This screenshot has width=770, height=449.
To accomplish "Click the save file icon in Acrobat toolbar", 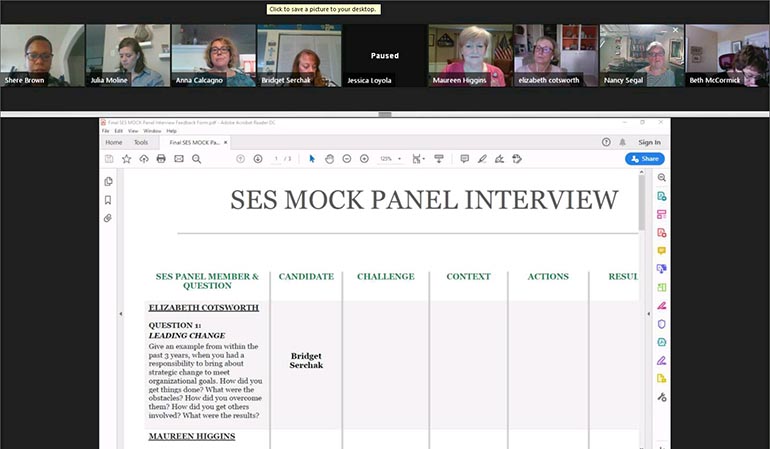I will coord(109,159).
